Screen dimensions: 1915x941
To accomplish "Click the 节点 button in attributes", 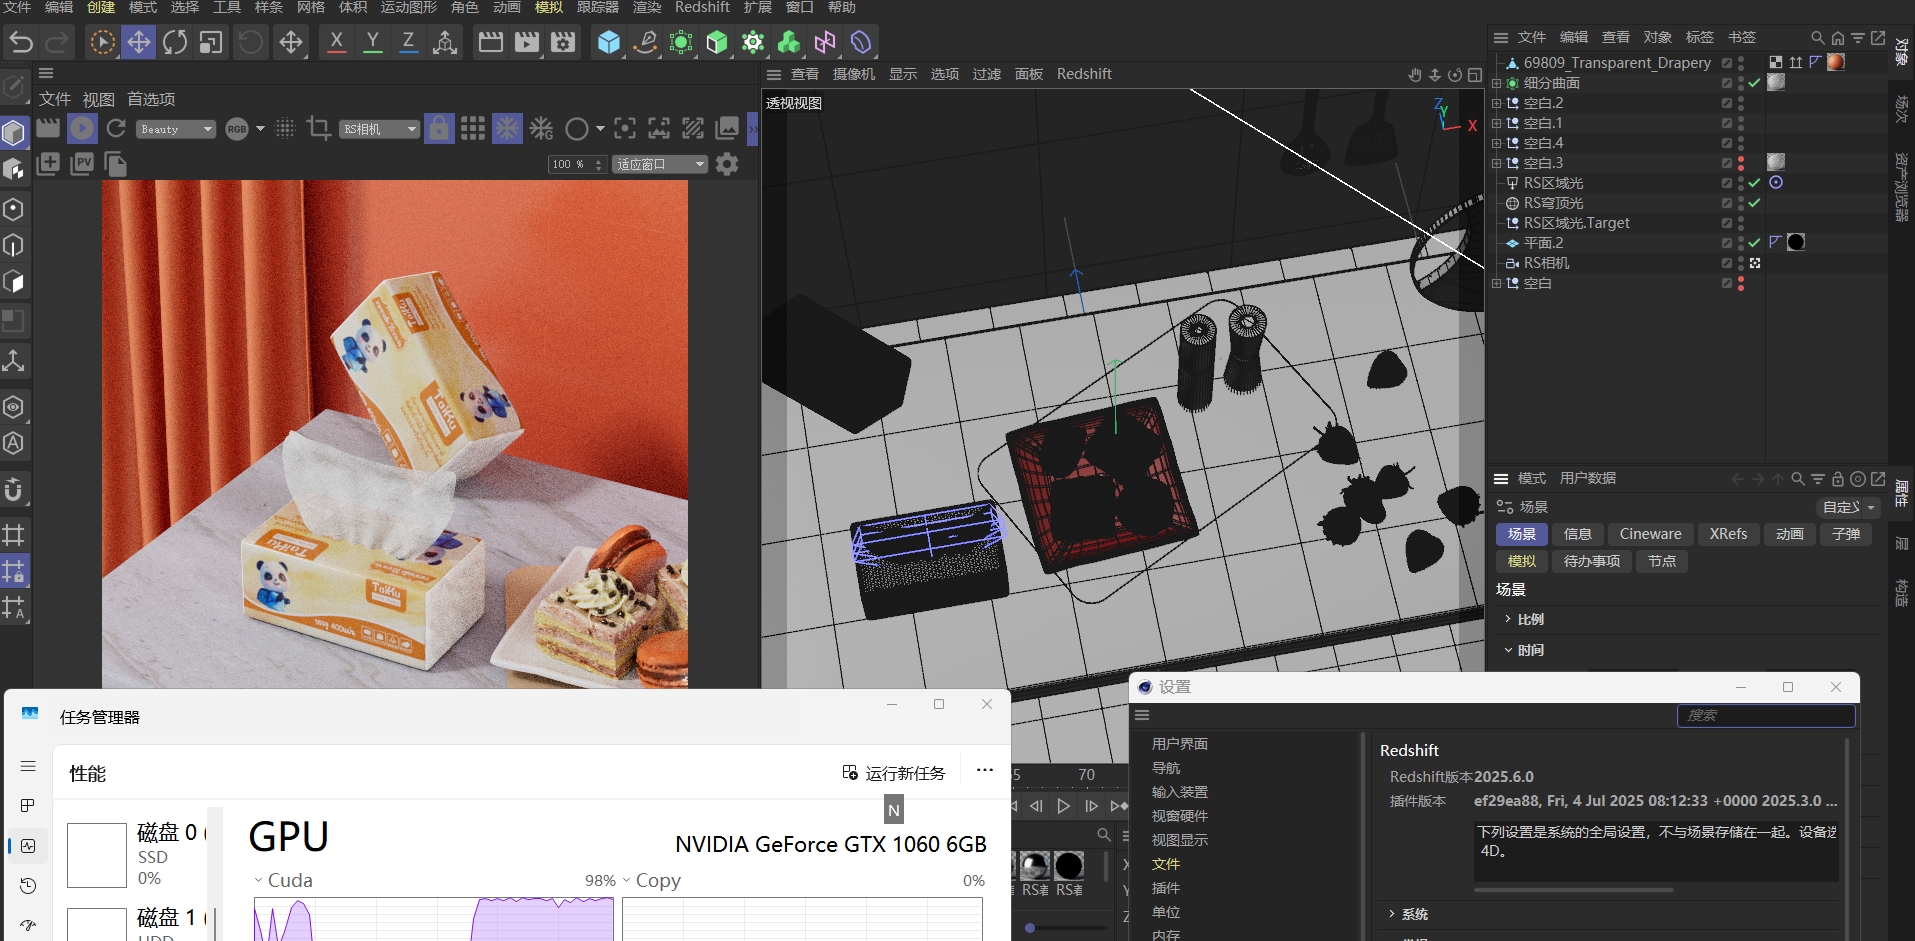I will [x=1662, y=561].
